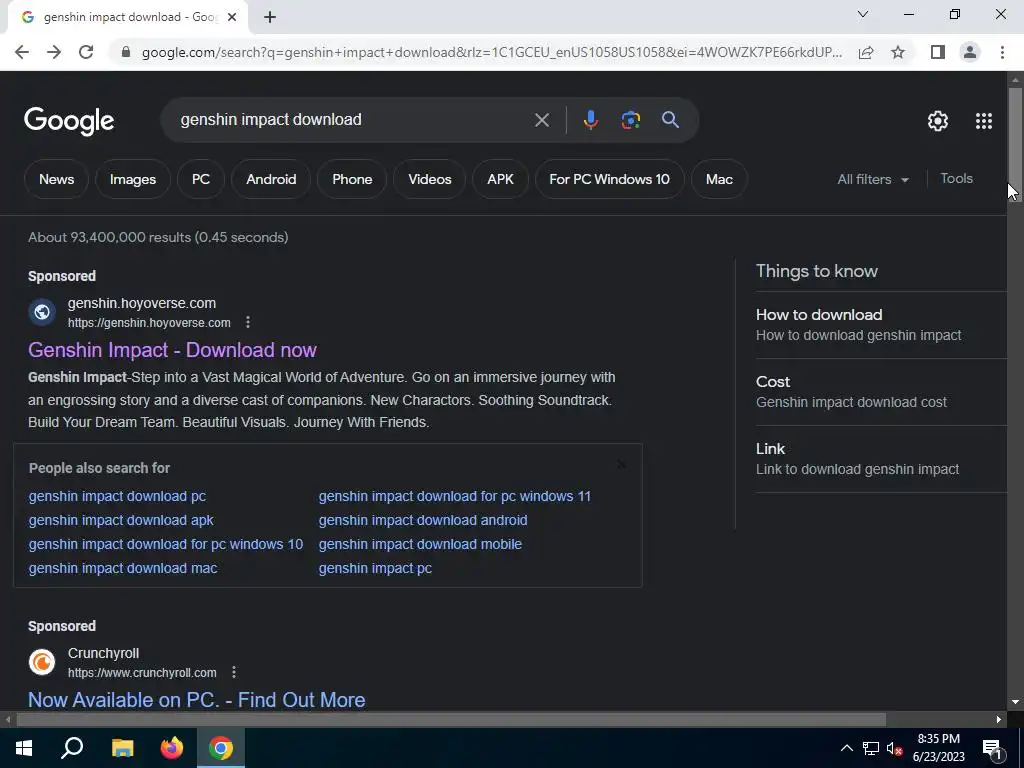
Task: Open the Google apps grid
Action: coord(984,121)
